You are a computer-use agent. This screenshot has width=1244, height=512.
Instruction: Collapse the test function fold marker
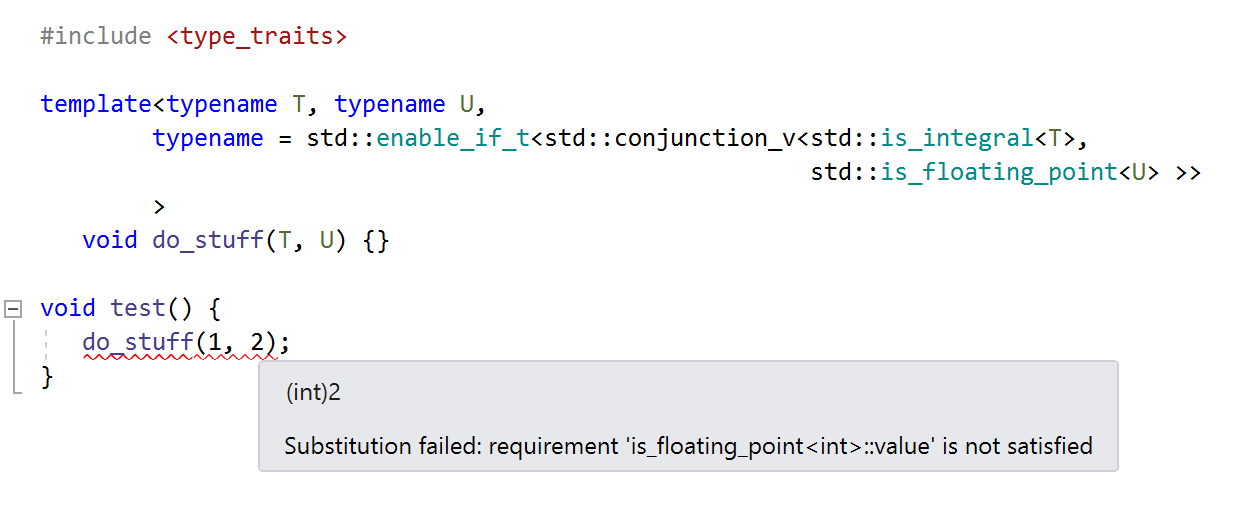[x=13, y=309]
